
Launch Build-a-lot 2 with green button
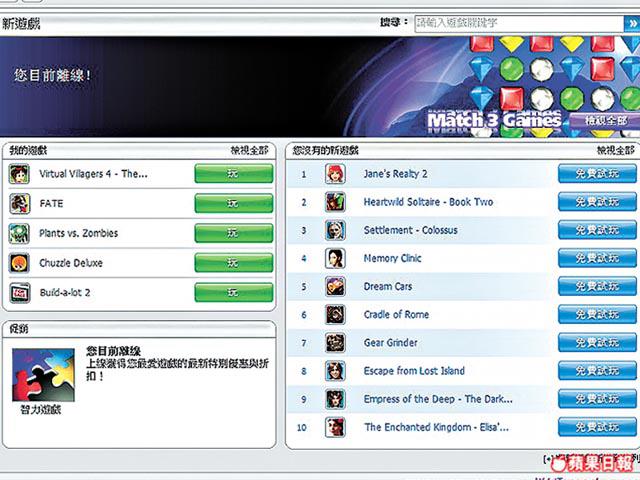[x=234, y=293]
